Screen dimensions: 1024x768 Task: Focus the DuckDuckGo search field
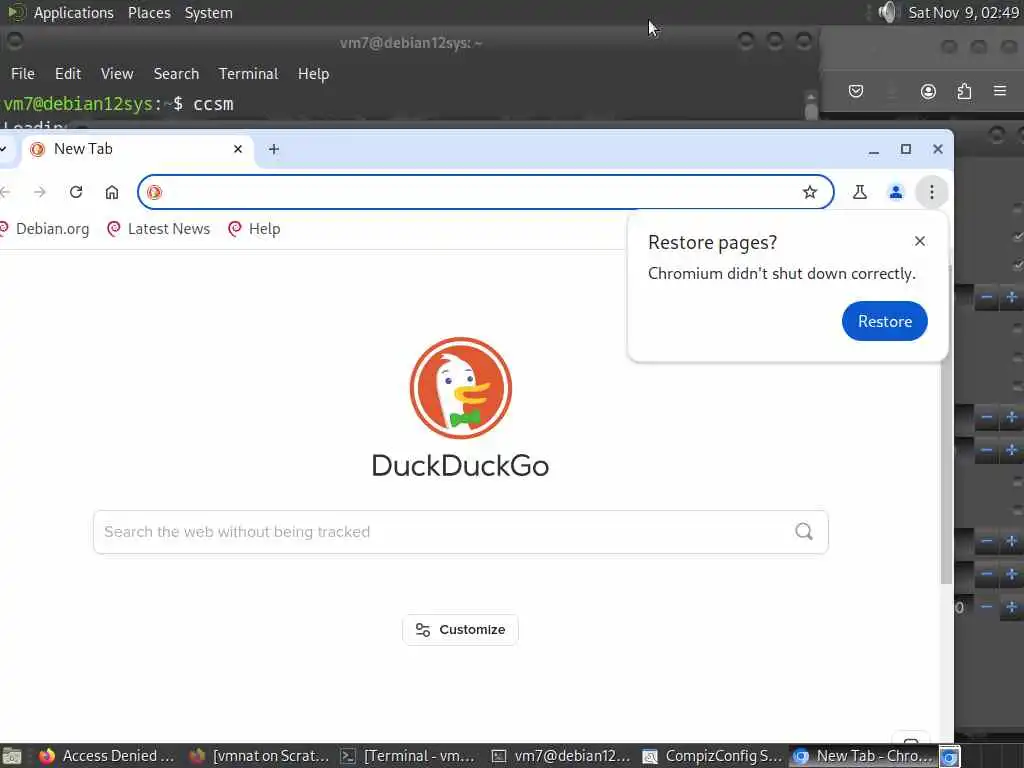coord(460,532)
